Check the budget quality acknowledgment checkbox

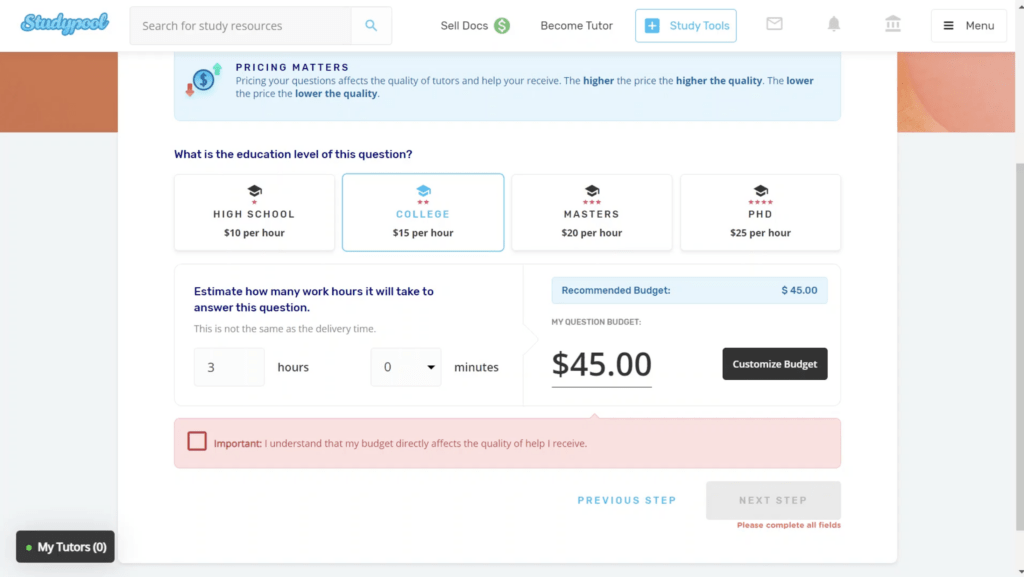pos(197,441)
